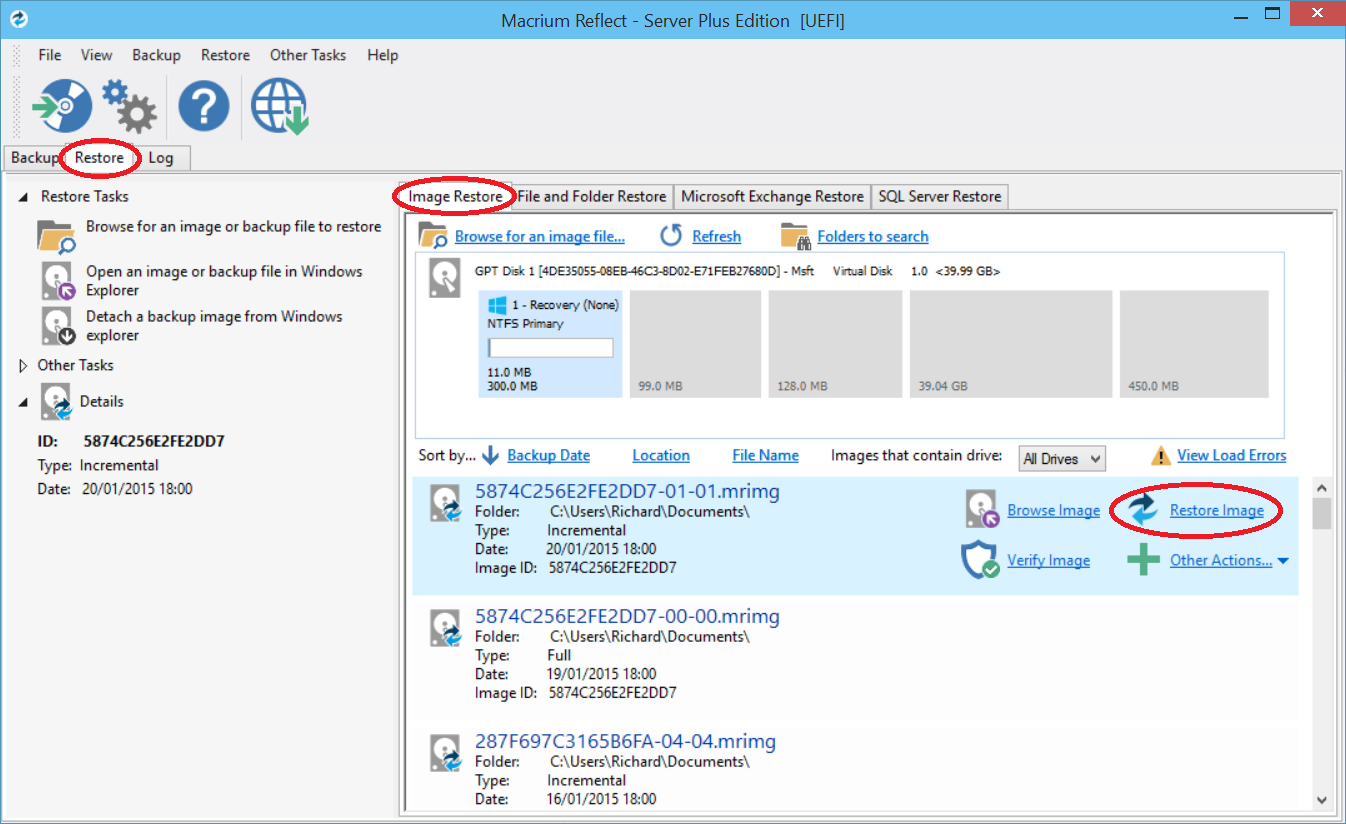Click the rescue media disc toolbar icon
The height and width of the screenshot is (824, 1346).
pos(62,106)
